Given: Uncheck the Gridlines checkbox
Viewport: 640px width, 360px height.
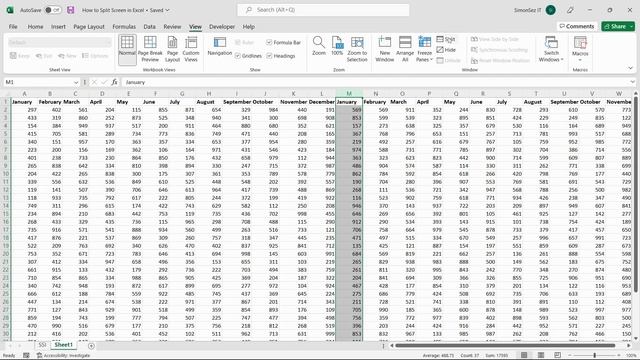Looking at the screenshot, I should (x=238, y=56).
